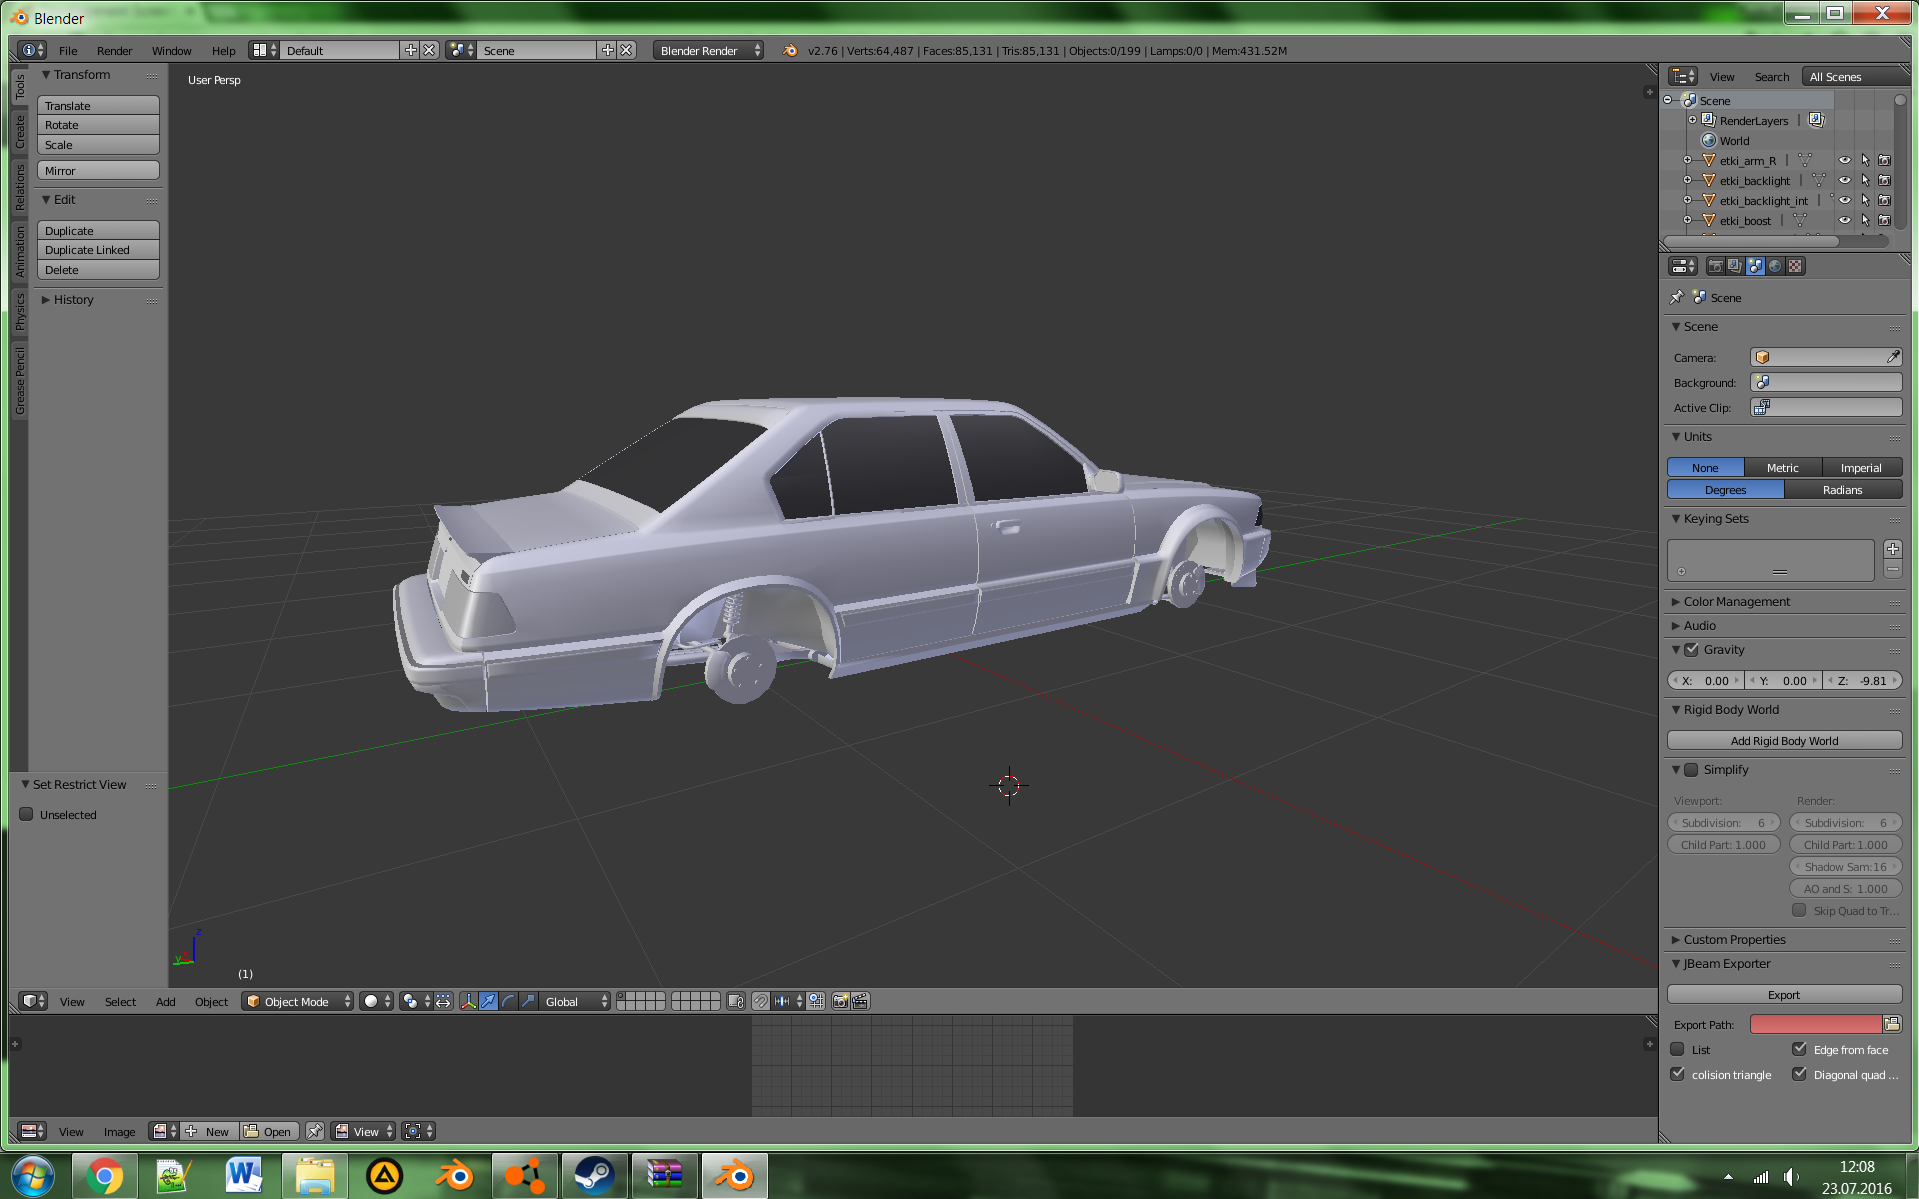Viewport: 1919px width, 1199px height.
Task: Open the World properties globe tab
Action: [x=1775, y=266]
